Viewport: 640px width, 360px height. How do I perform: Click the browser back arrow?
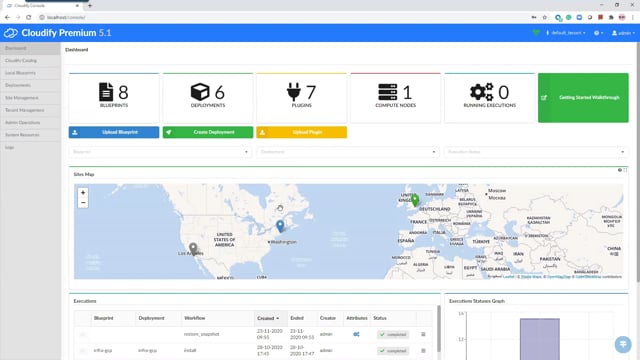(7, 18)
